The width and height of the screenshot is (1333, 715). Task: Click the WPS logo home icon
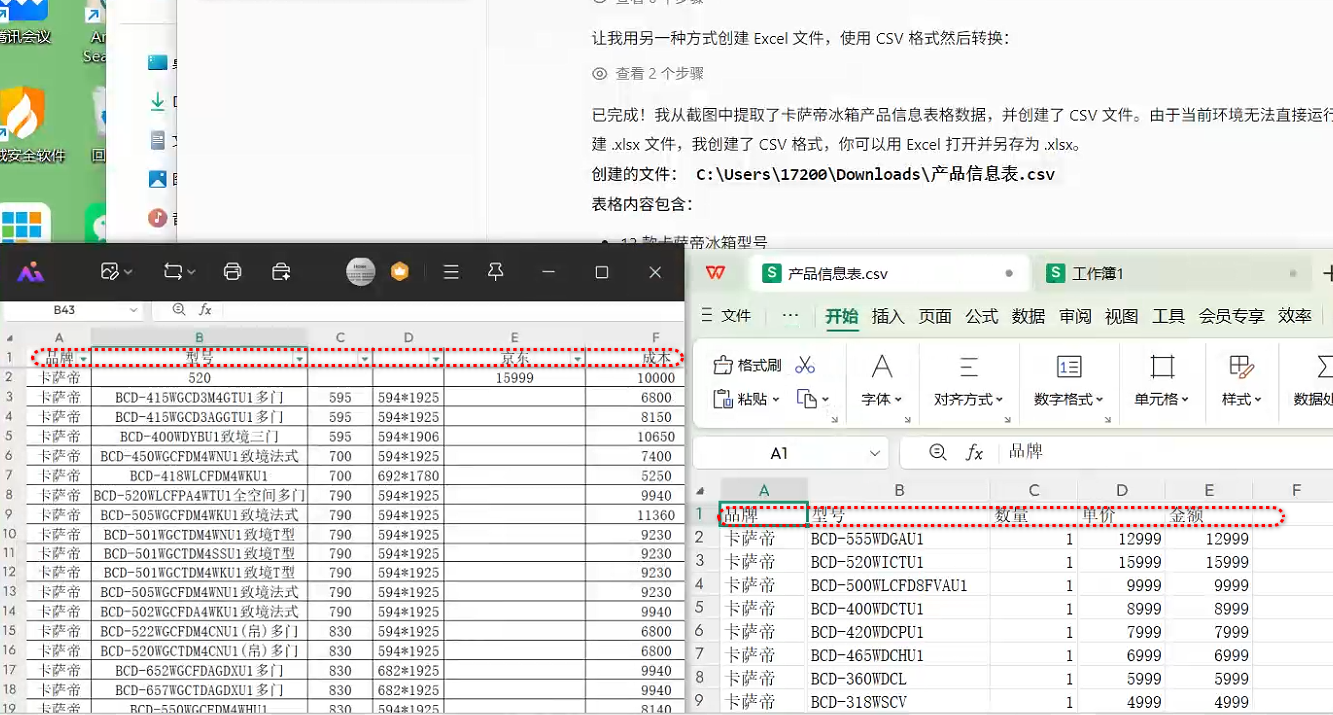(x=715, y=273)
